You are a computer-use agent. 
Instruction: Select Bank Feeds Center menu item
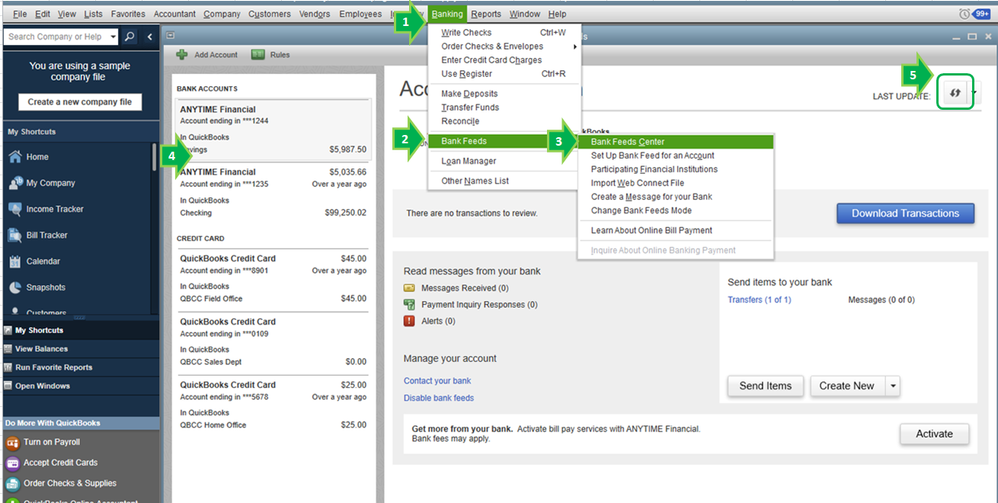click(x=675, y=142)
